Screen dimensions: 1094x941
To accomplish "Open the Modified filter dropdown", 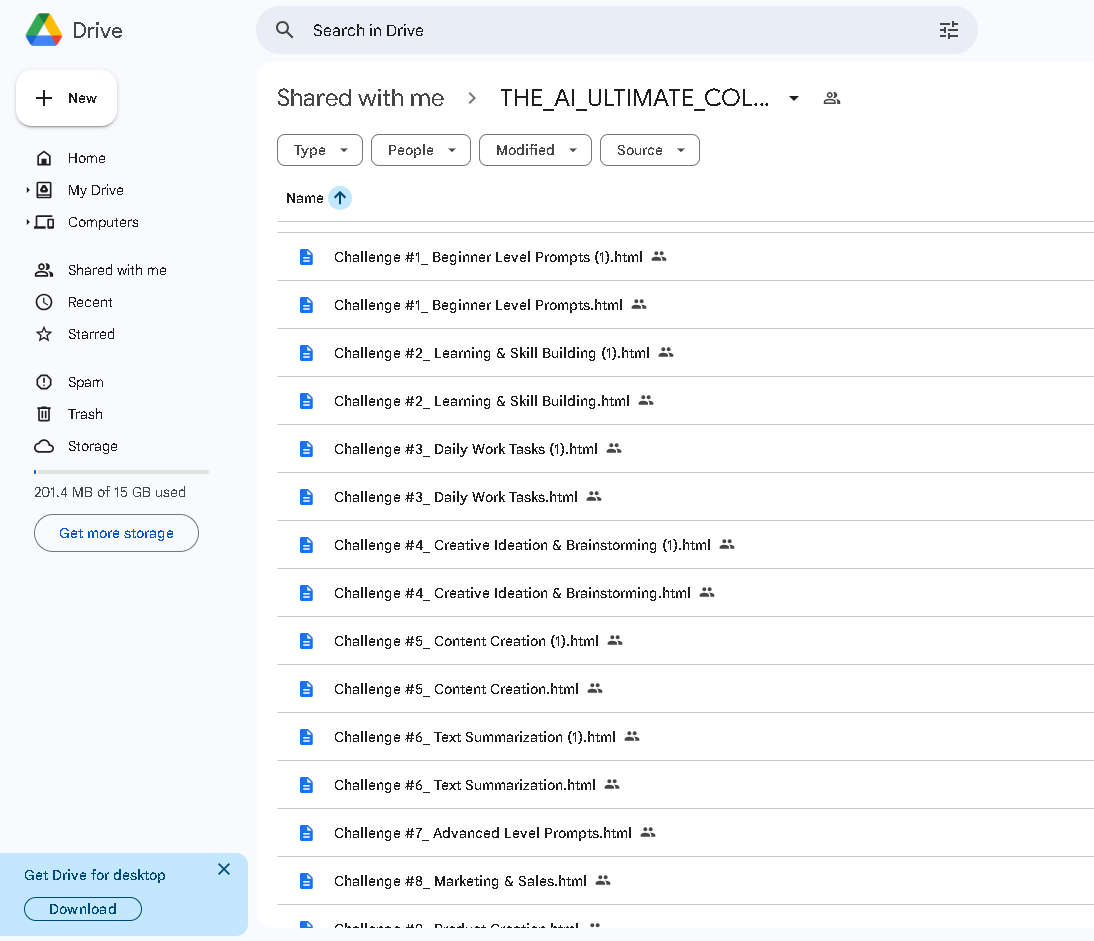I will (x=535, y=150).
